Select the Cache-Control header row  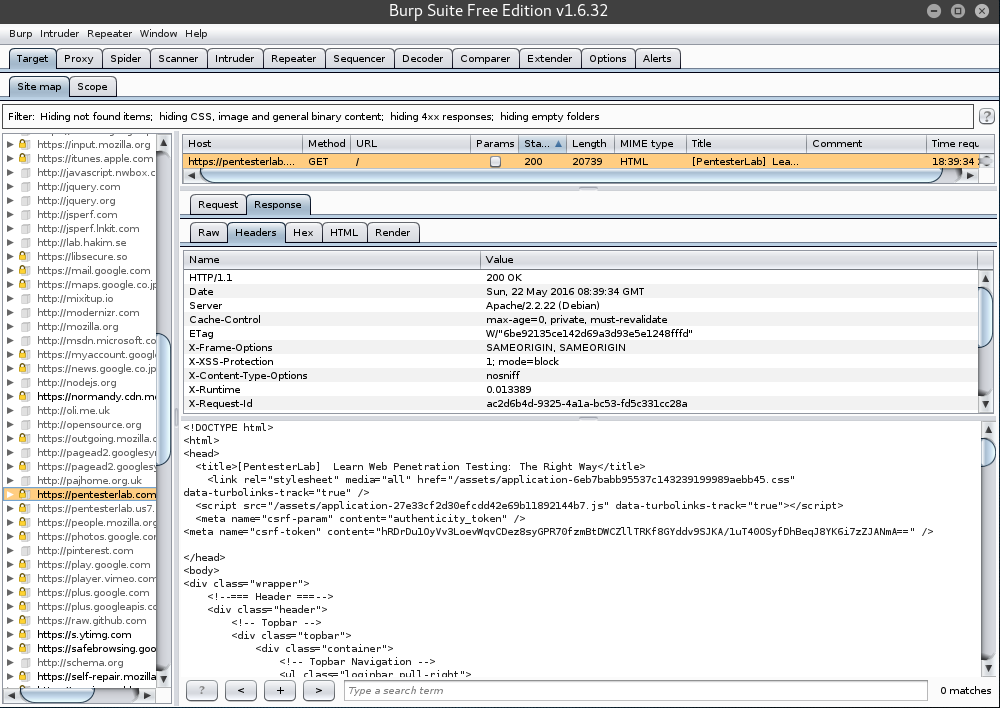580,320
